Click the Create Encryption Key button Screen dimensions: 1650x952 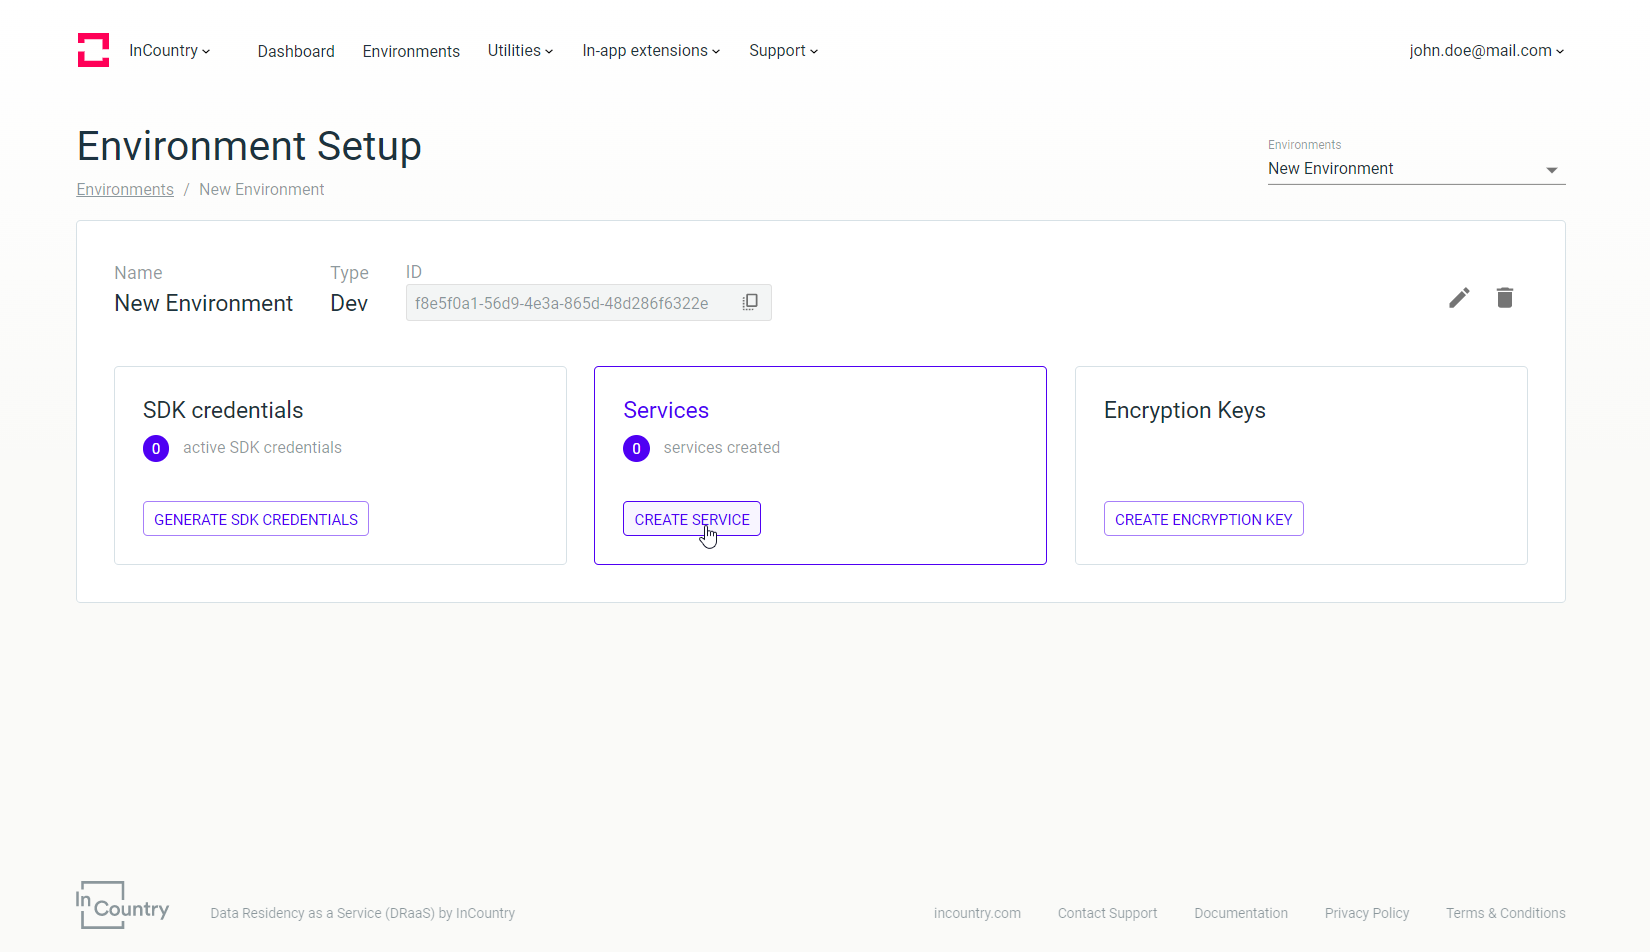click(x=1203, y=519)
